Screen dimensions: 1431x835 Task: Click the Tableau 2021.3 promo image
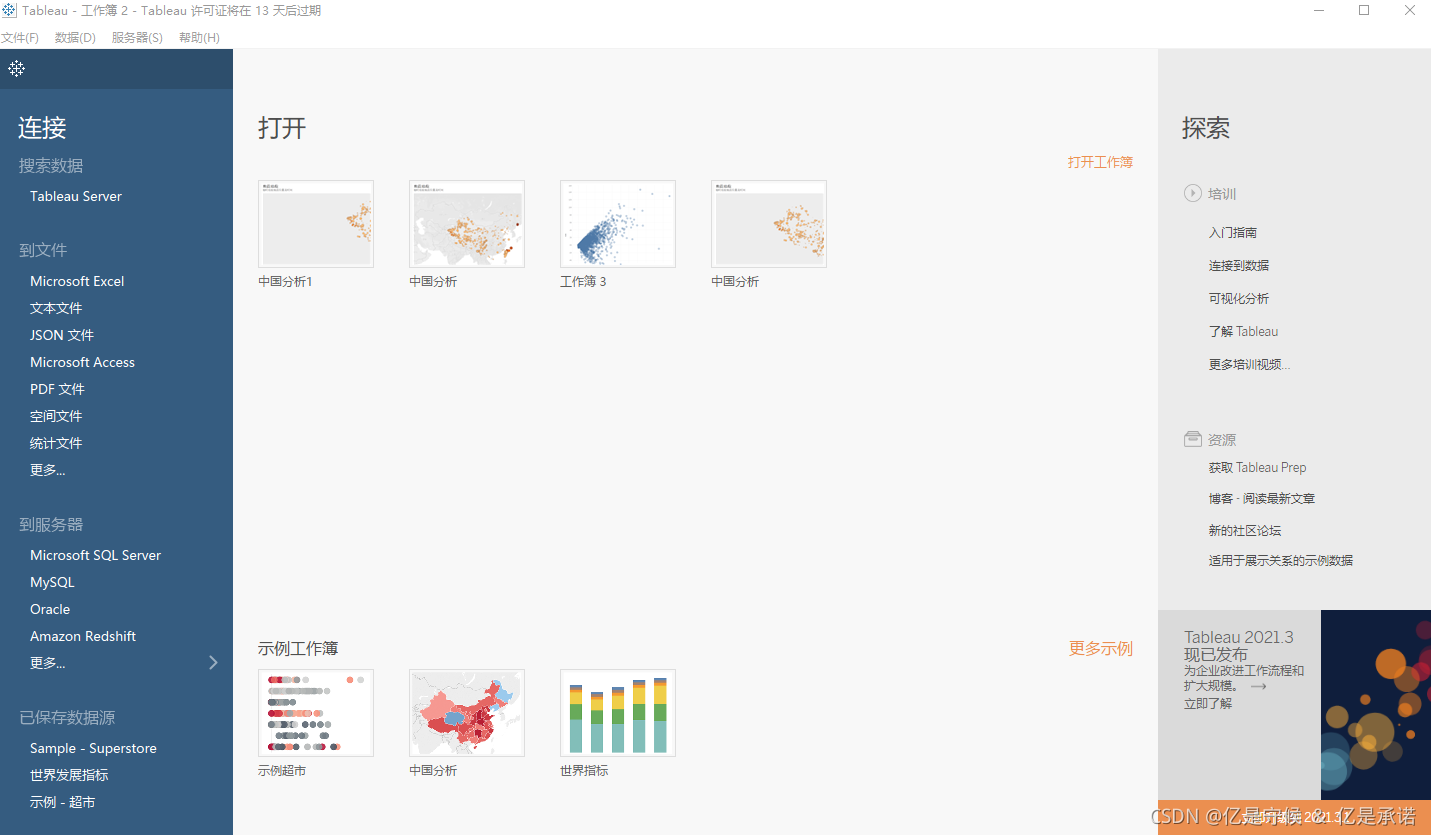[1376, 705]
